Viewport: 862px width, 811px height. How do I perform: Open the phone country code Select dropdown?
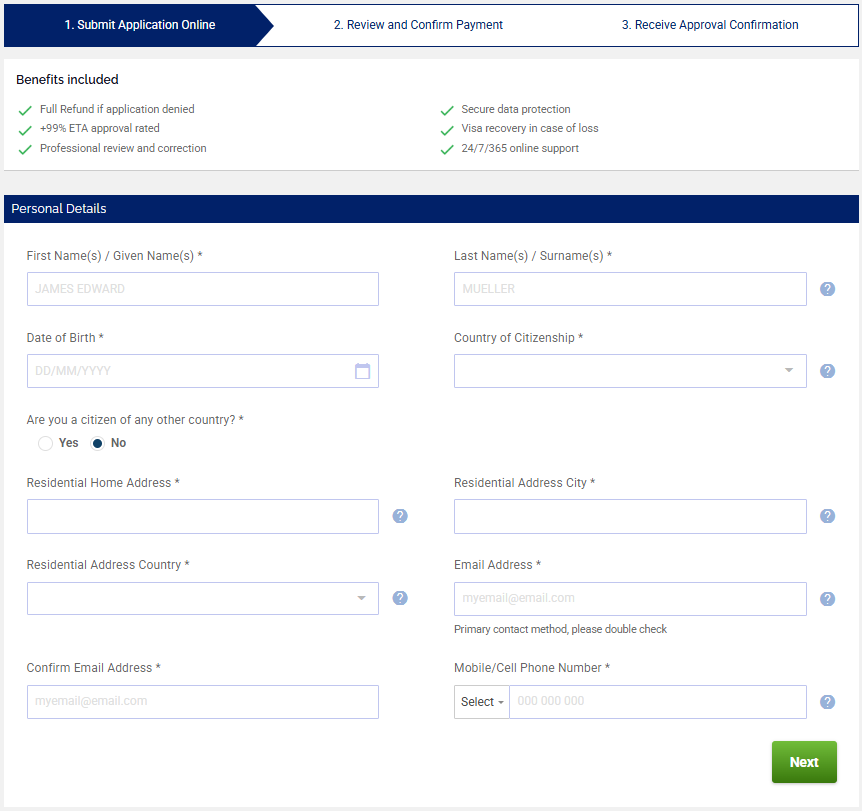click(x=482, y=702)
